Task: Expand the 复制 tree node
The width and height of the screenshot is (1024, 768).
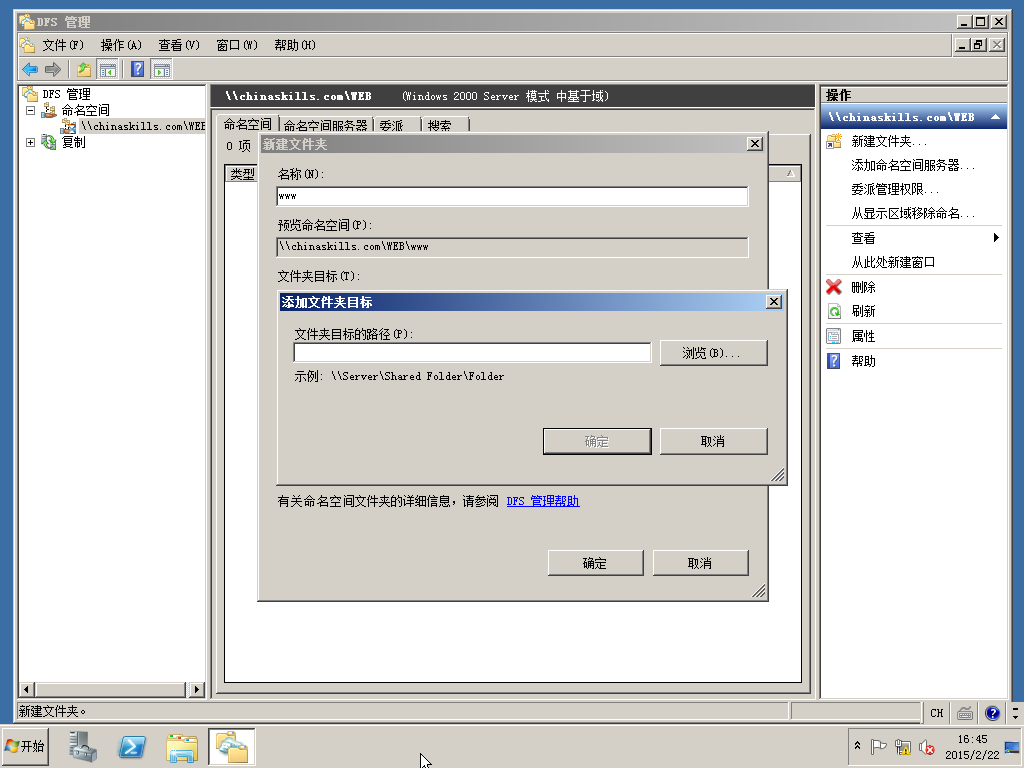Action: coord(30,142)
